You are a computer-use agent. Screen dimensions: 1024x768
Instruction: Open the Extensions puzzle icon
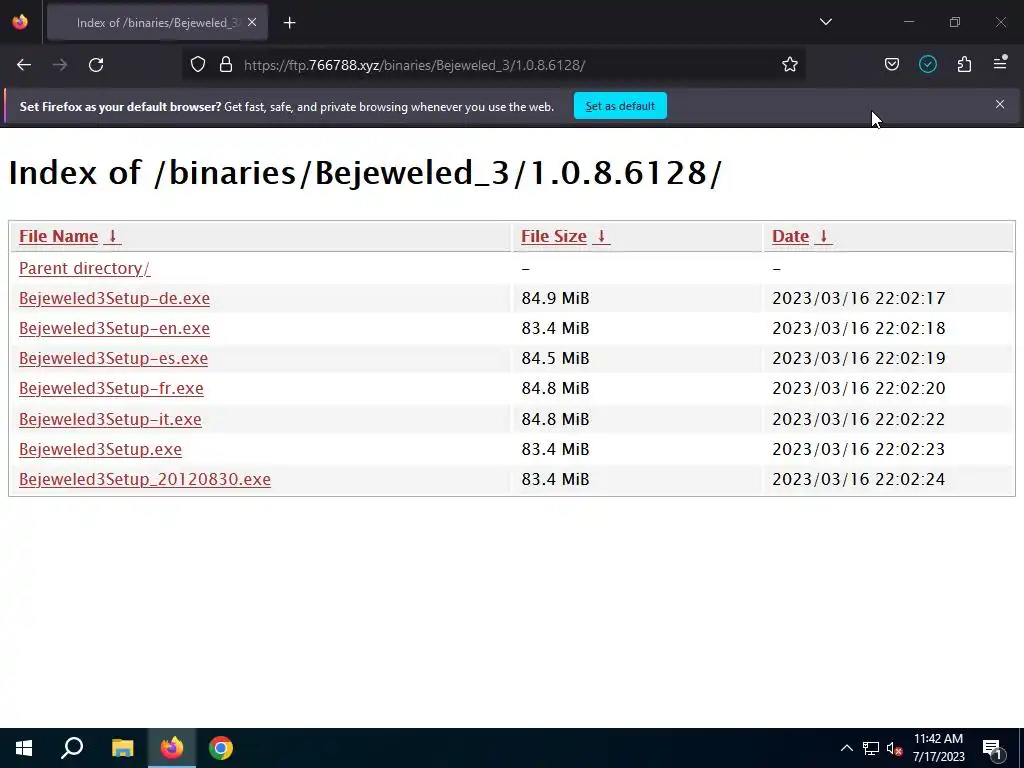coord(964,65)
